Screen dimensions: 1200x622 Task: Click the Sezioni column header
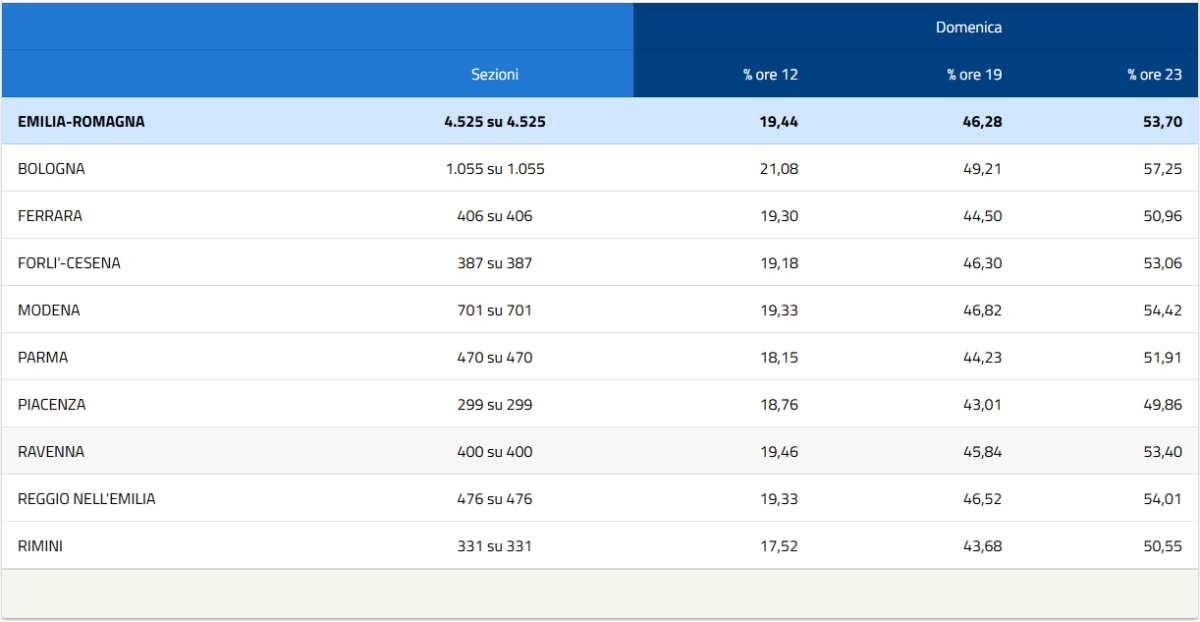pyautogui.click(x=495, y=74)
